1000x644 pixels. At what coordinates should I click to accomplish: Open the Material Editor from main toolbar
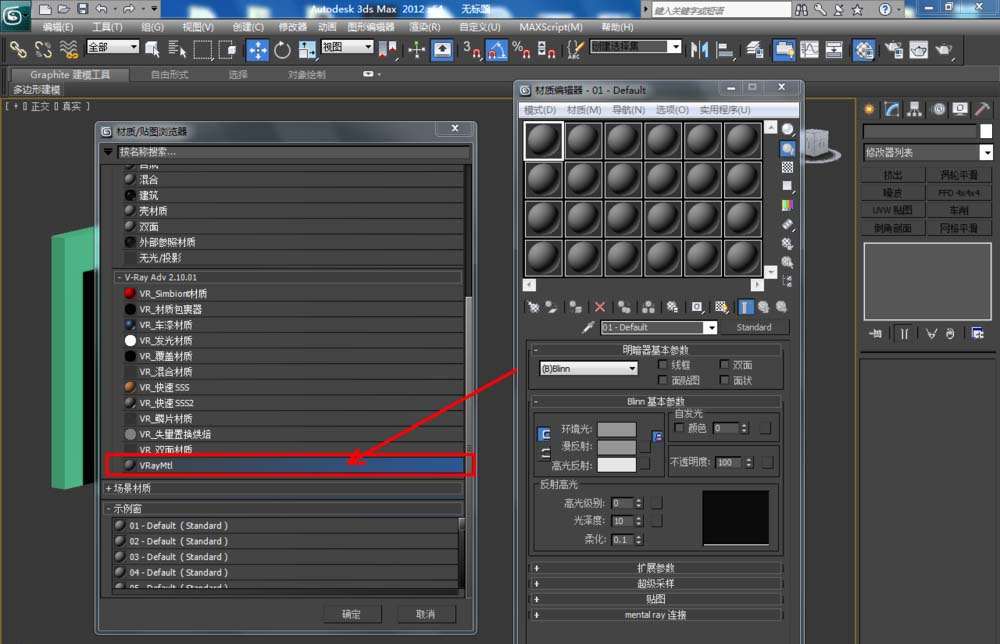[x=864, y=50]
